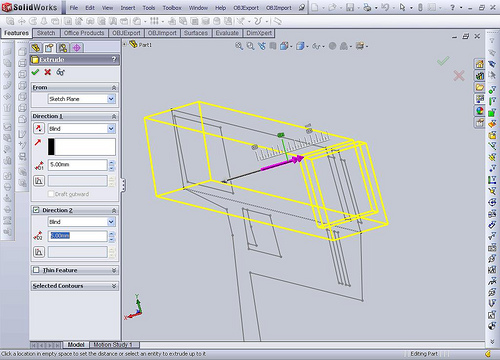Collapse the From section

(114, 87)
